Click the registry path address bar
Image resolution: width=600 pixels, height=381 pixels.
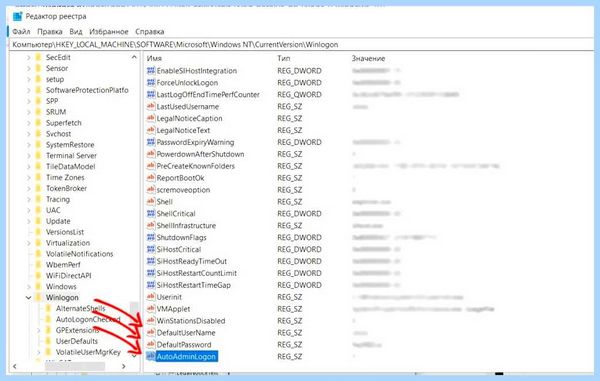(x=302, y=45)
